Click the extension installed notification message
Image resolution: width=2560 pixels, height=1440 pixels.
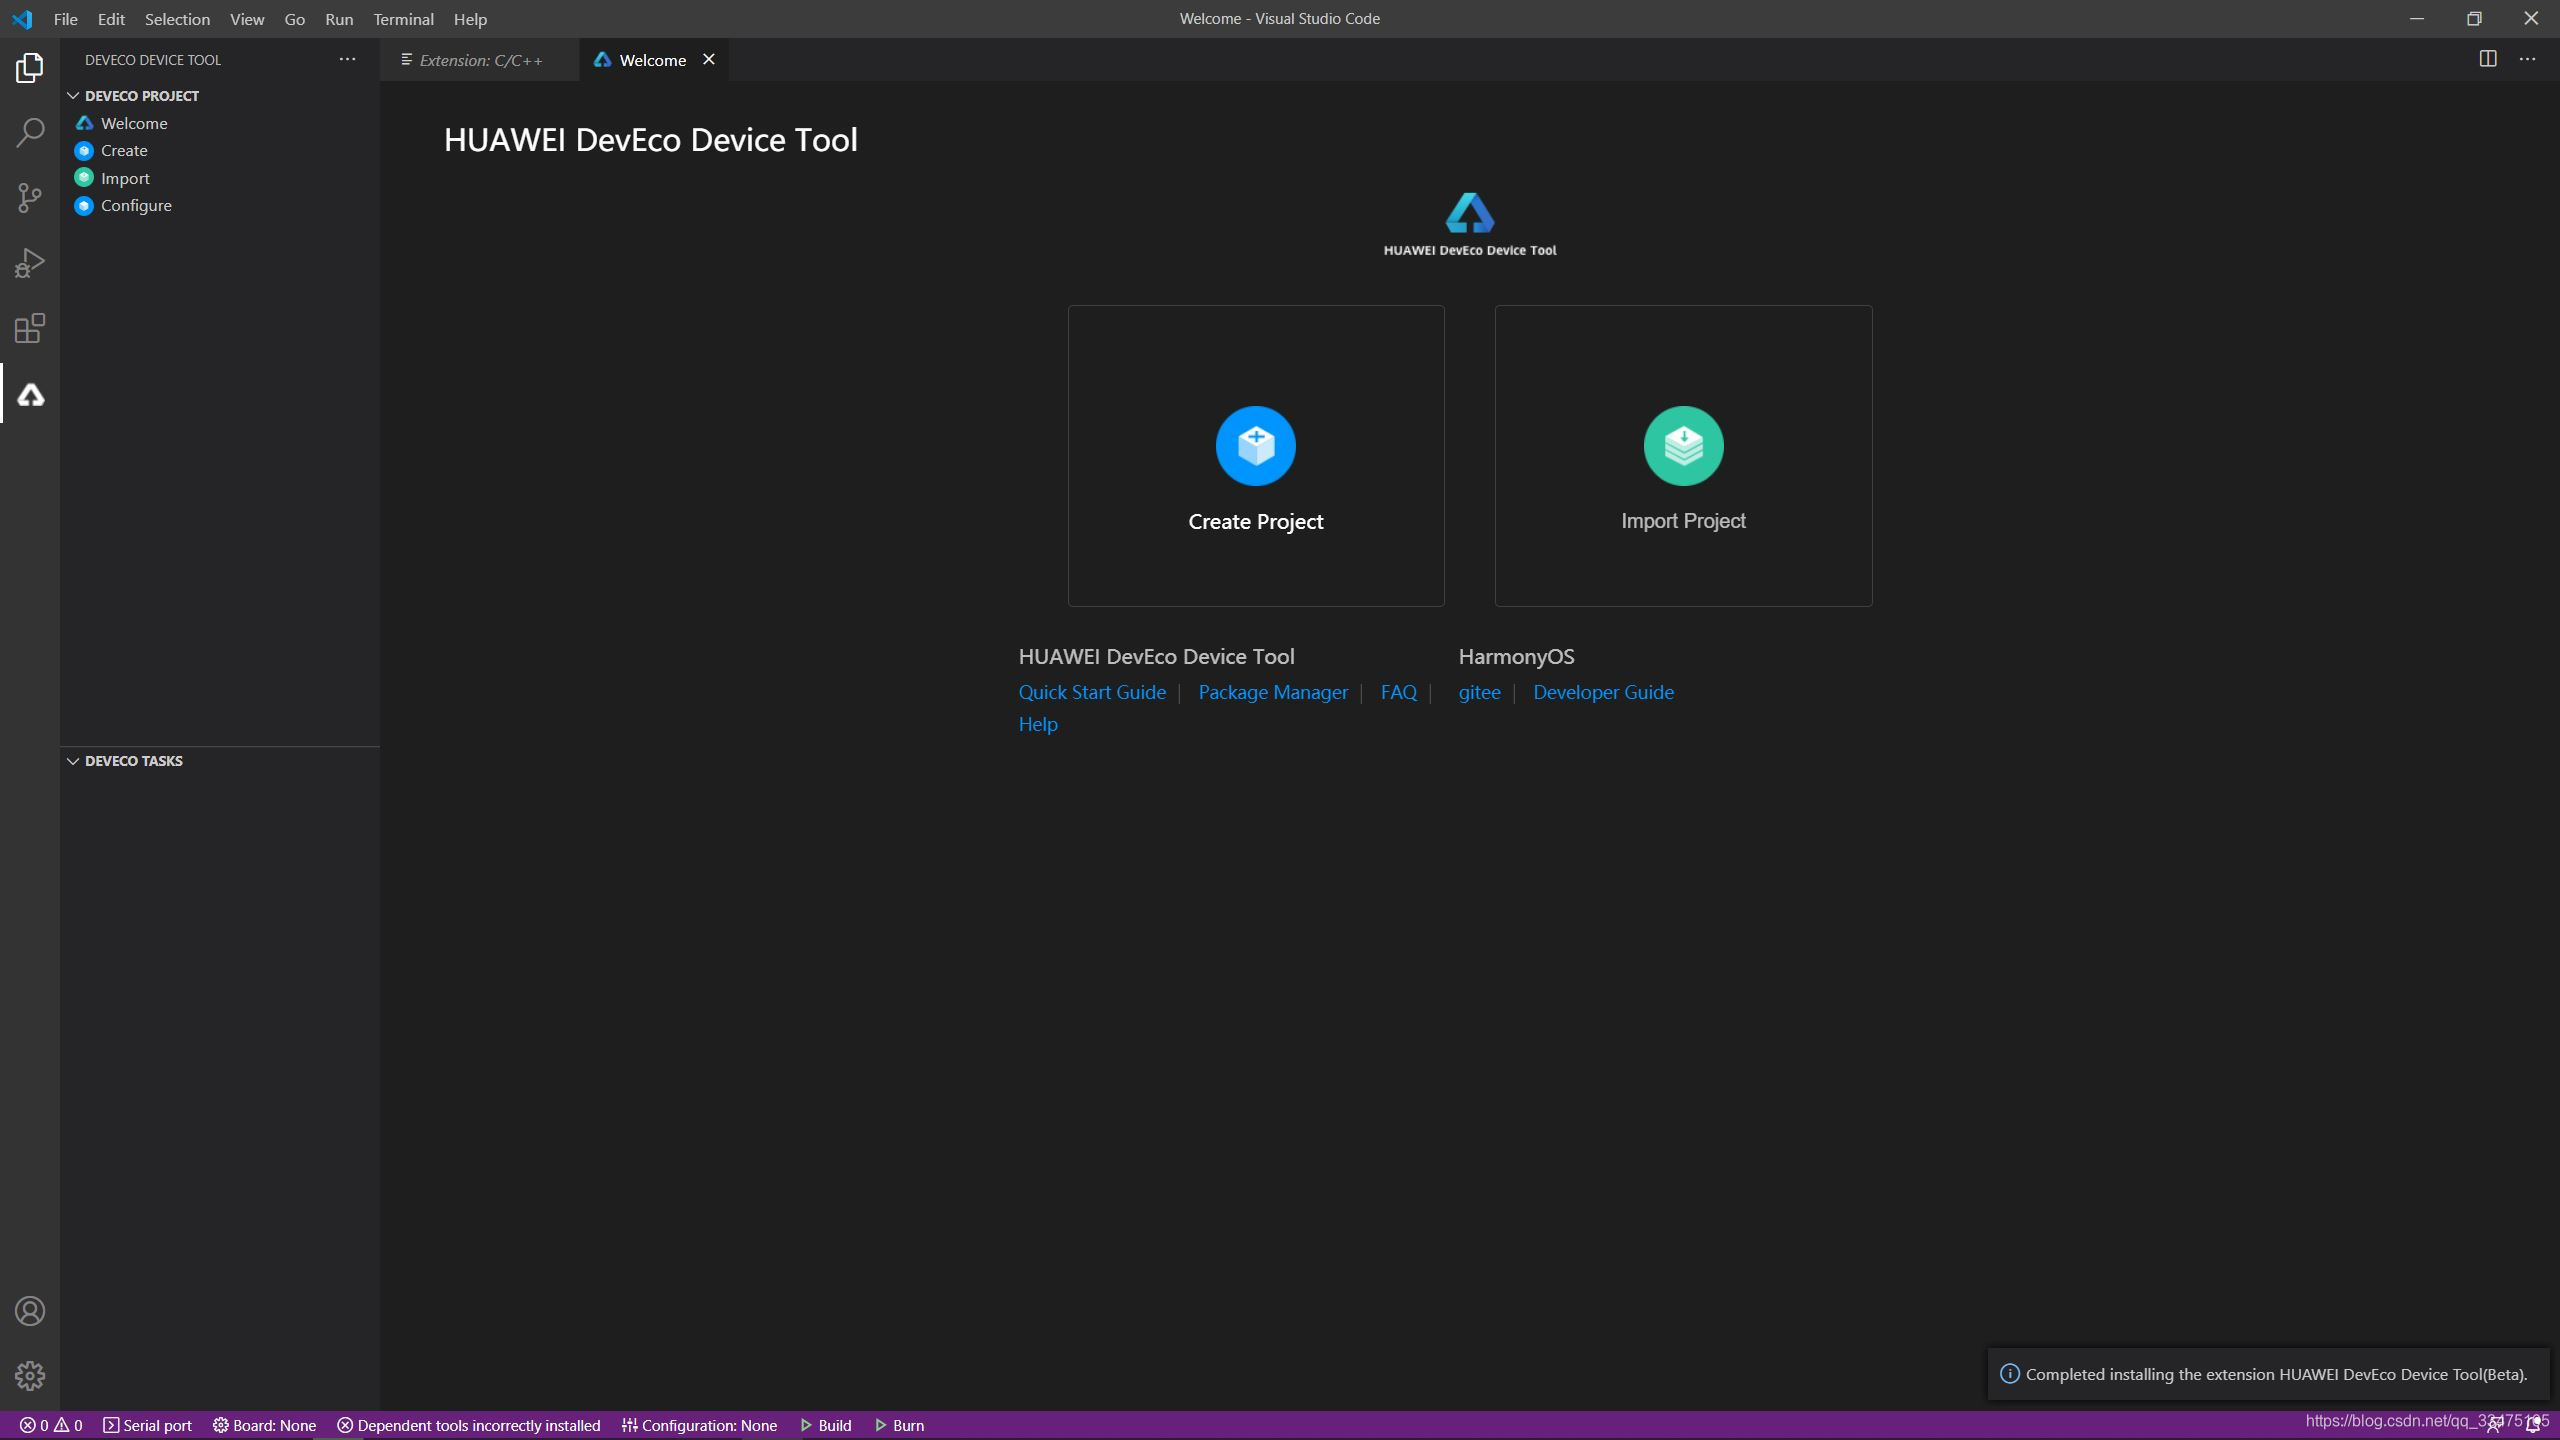point(2276,1374)
